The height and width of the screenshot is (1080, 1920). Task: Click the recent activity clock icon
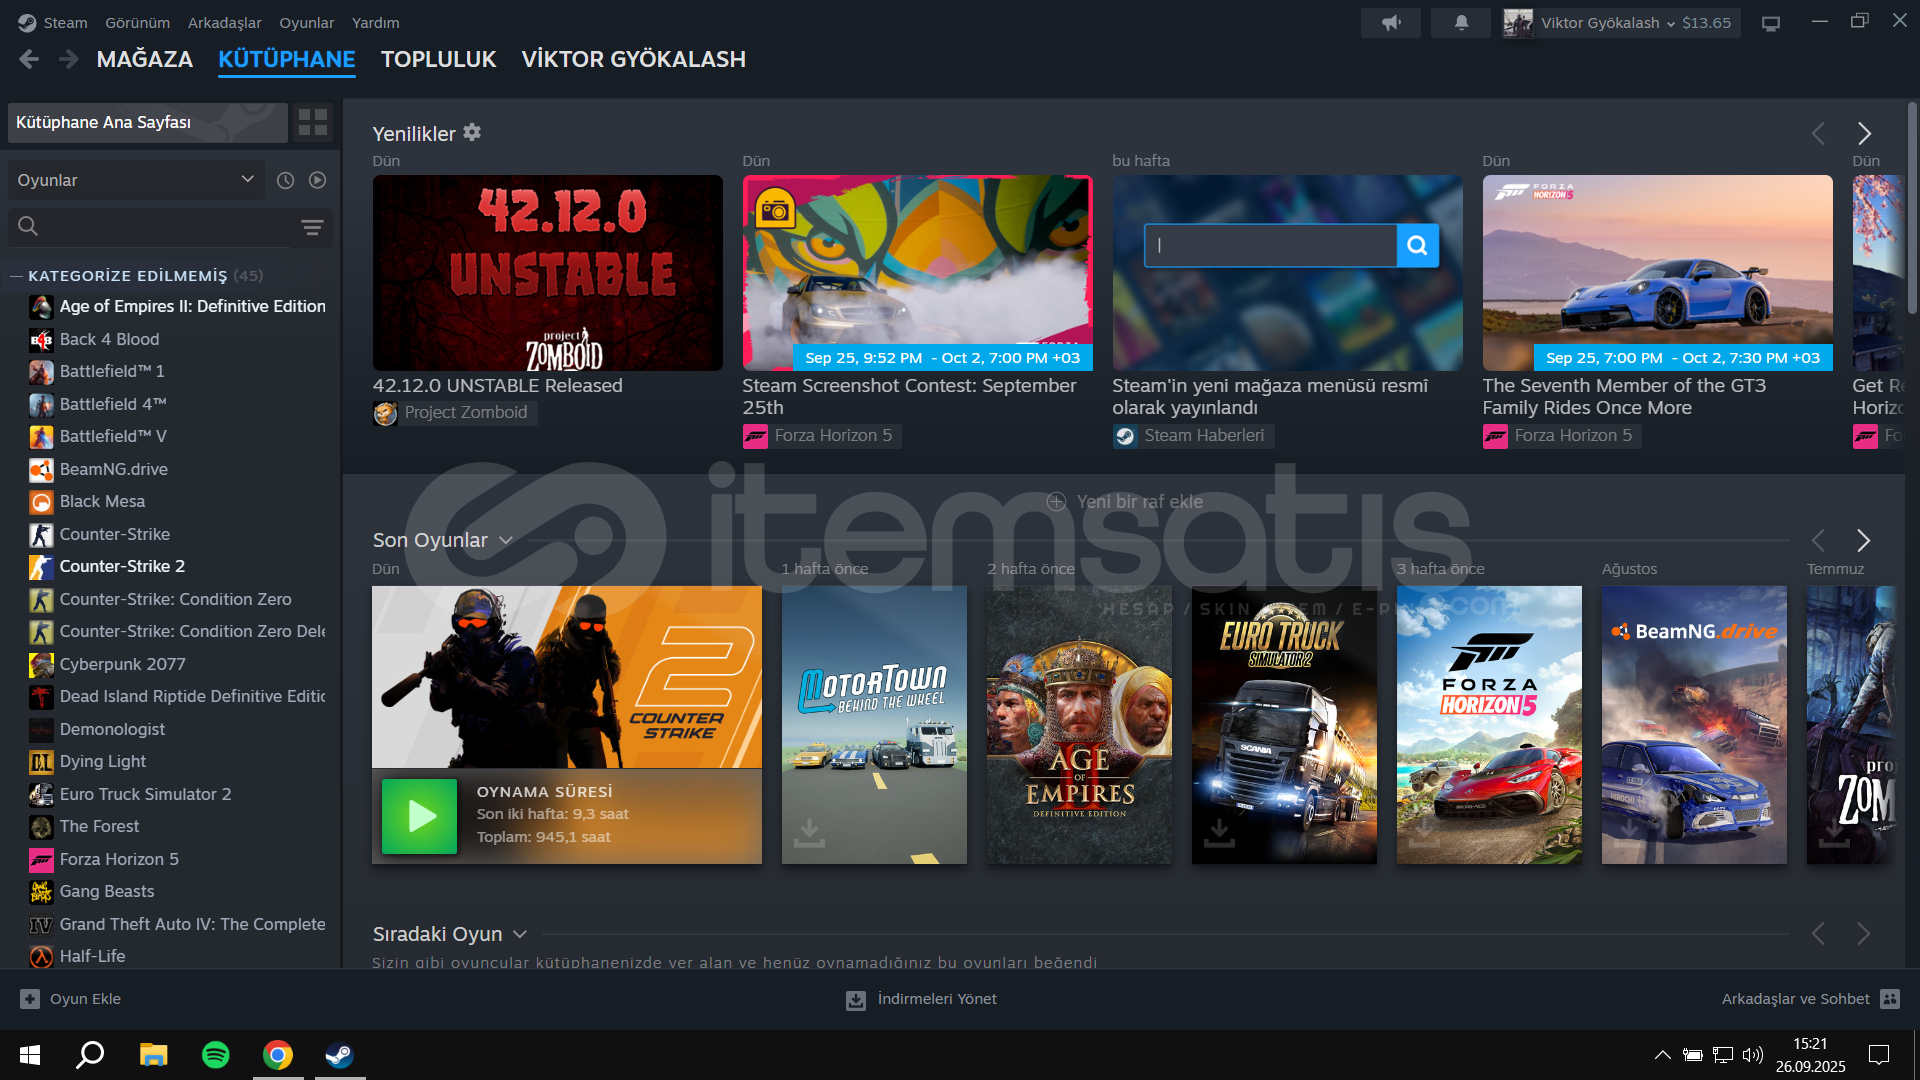pyautogui.click(x=285, y=180)
